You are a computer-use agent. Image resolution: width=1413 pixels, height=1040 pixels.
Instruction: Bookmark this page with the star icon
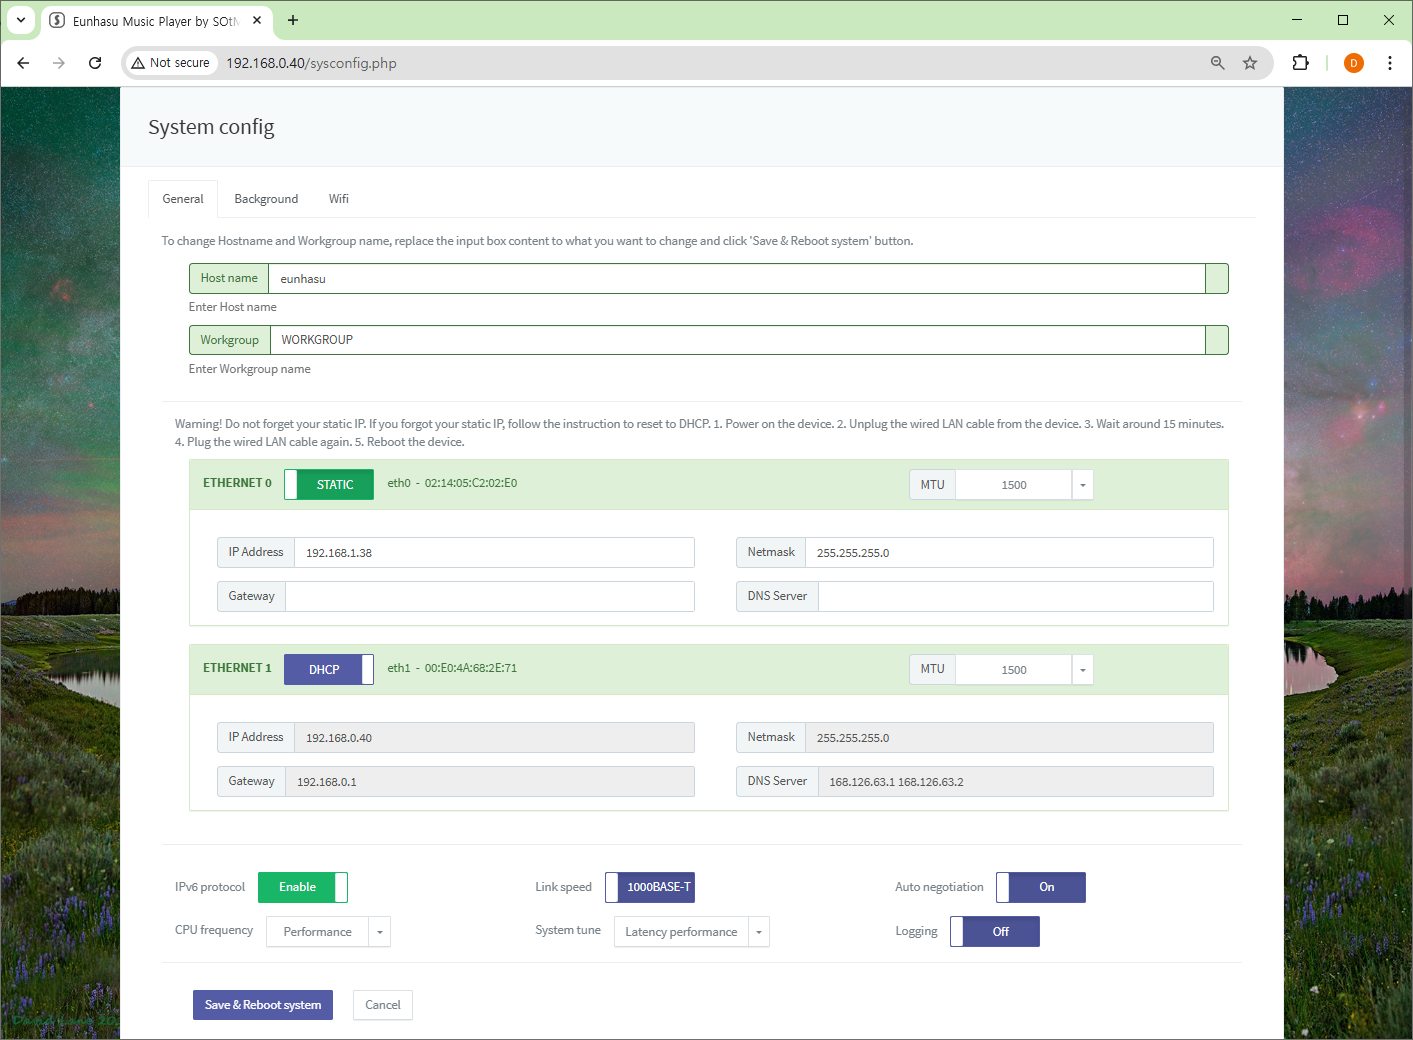[1250, 63]
